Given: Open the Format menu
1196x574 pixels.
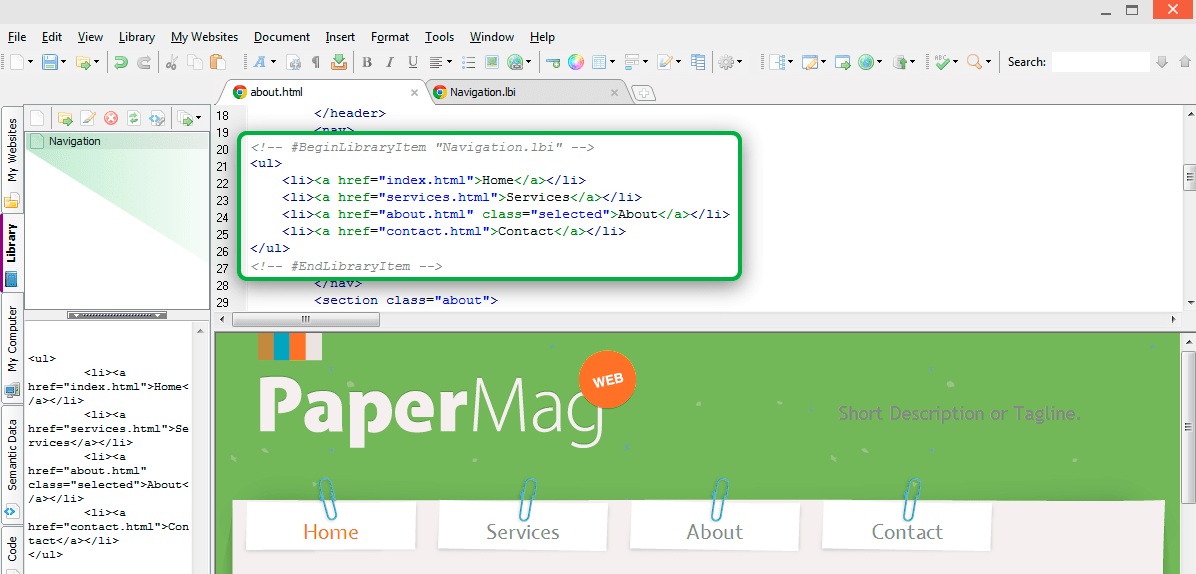Looking at the screenshot, I should pyautogui.click(x=390, y=37).
